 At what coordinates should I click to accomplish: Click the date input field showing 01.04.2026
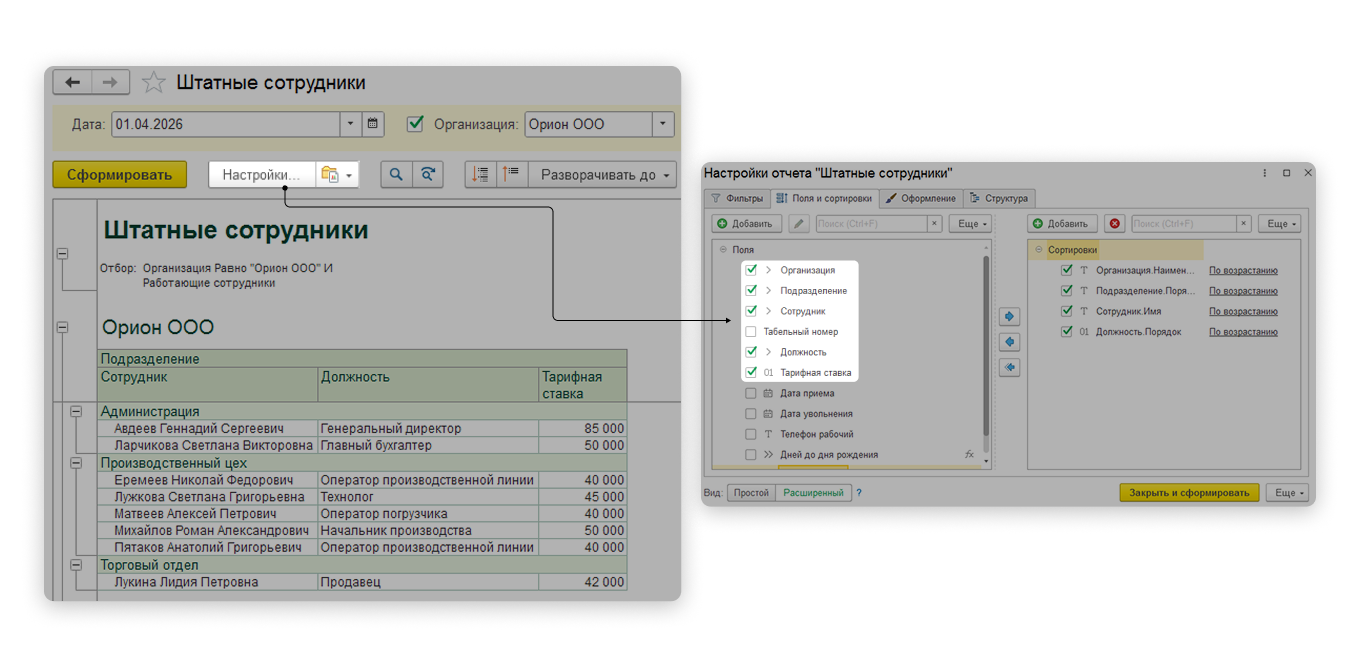226,124
